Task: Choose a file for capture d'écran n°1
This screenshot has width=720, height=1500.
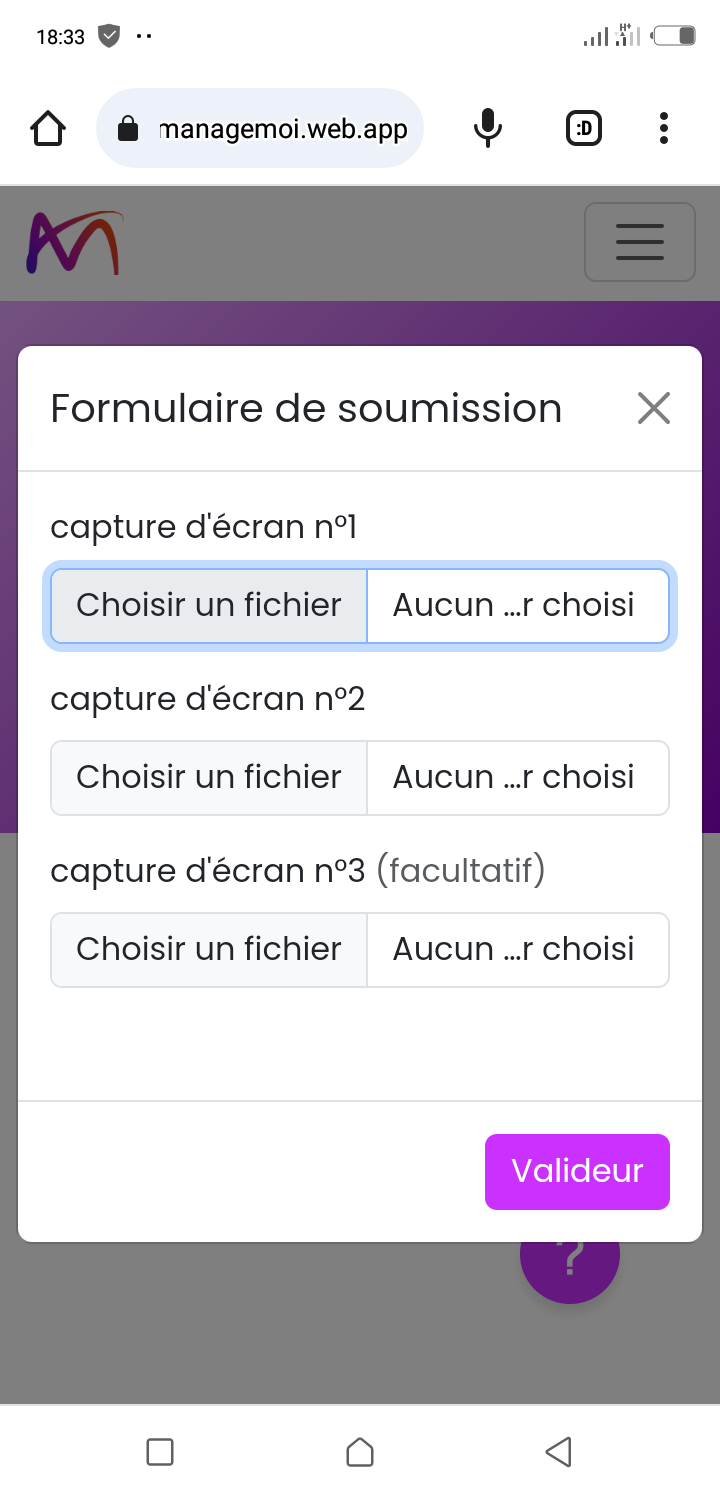Action: tap(209, 606)
